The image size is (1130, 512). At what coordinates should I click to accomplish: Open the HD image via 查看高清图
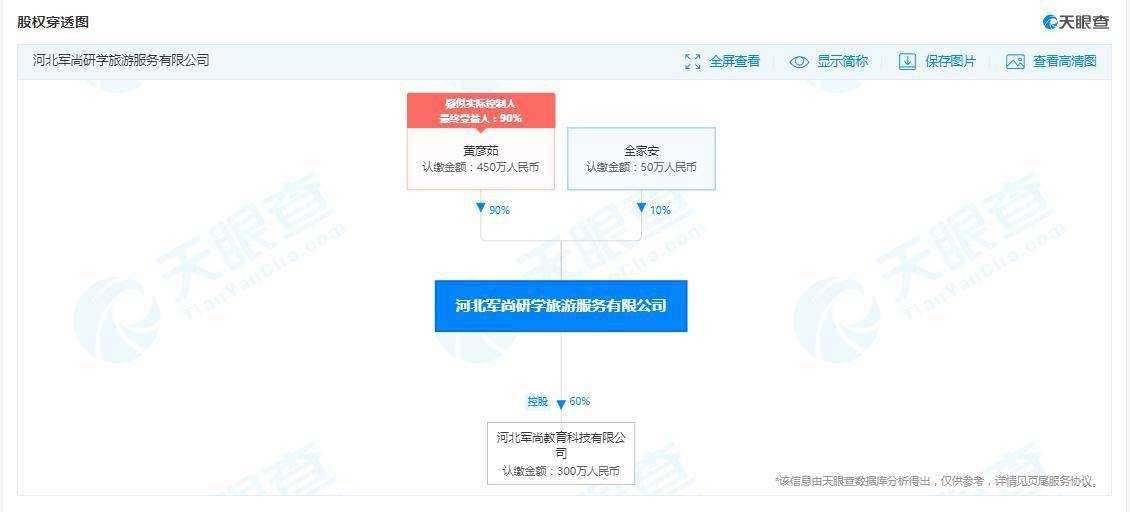pos(1064,62)
